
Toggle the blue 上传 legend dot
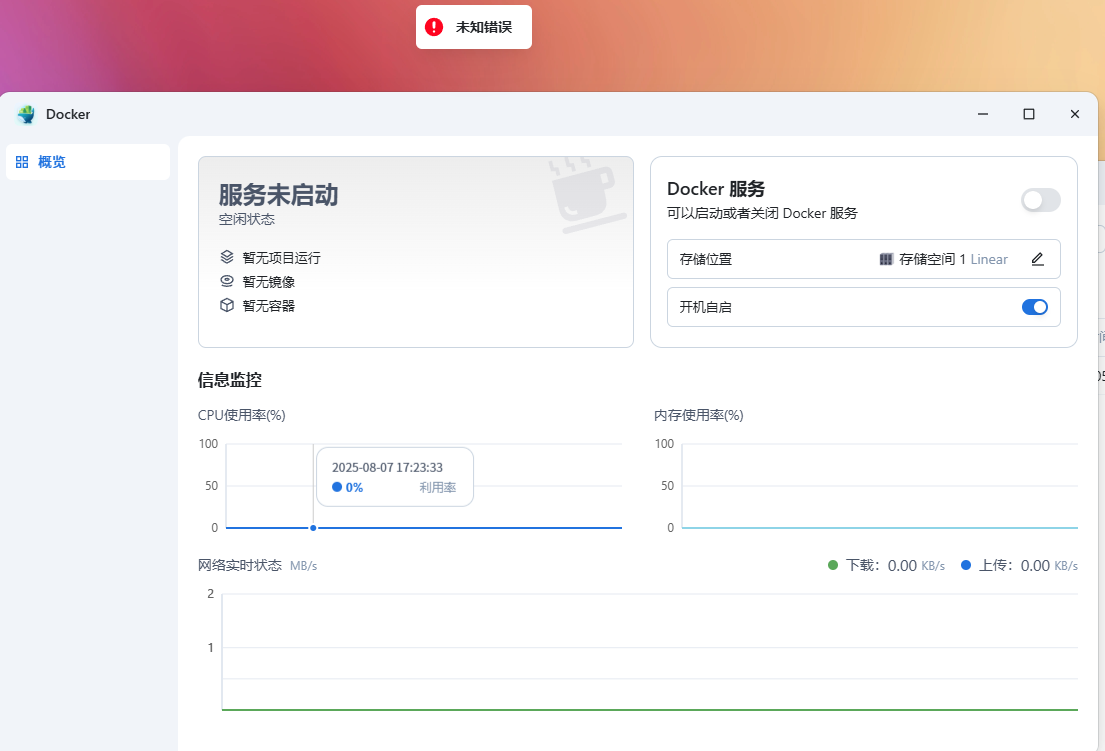click(966, 565)
